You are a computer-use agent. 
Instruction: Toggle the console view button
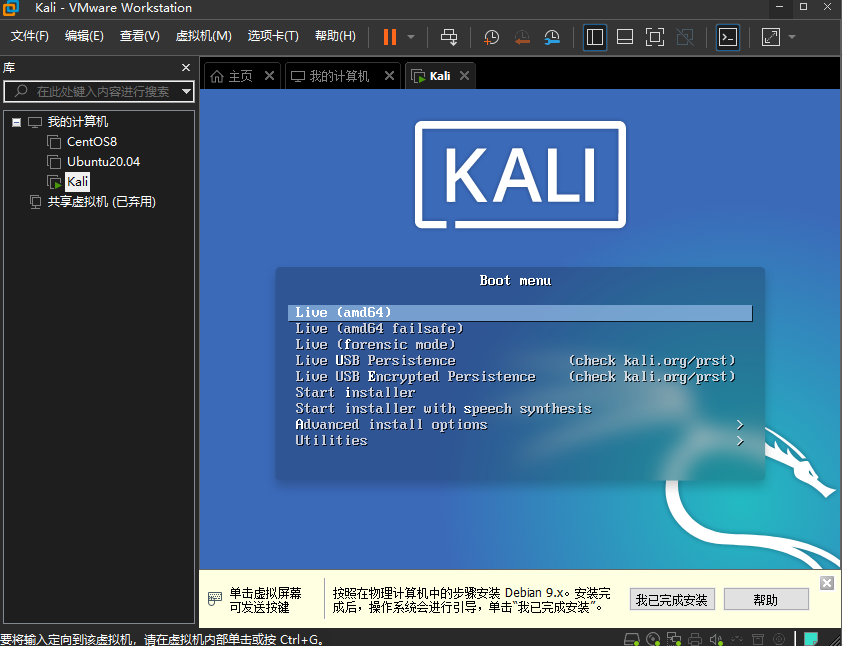728,37
